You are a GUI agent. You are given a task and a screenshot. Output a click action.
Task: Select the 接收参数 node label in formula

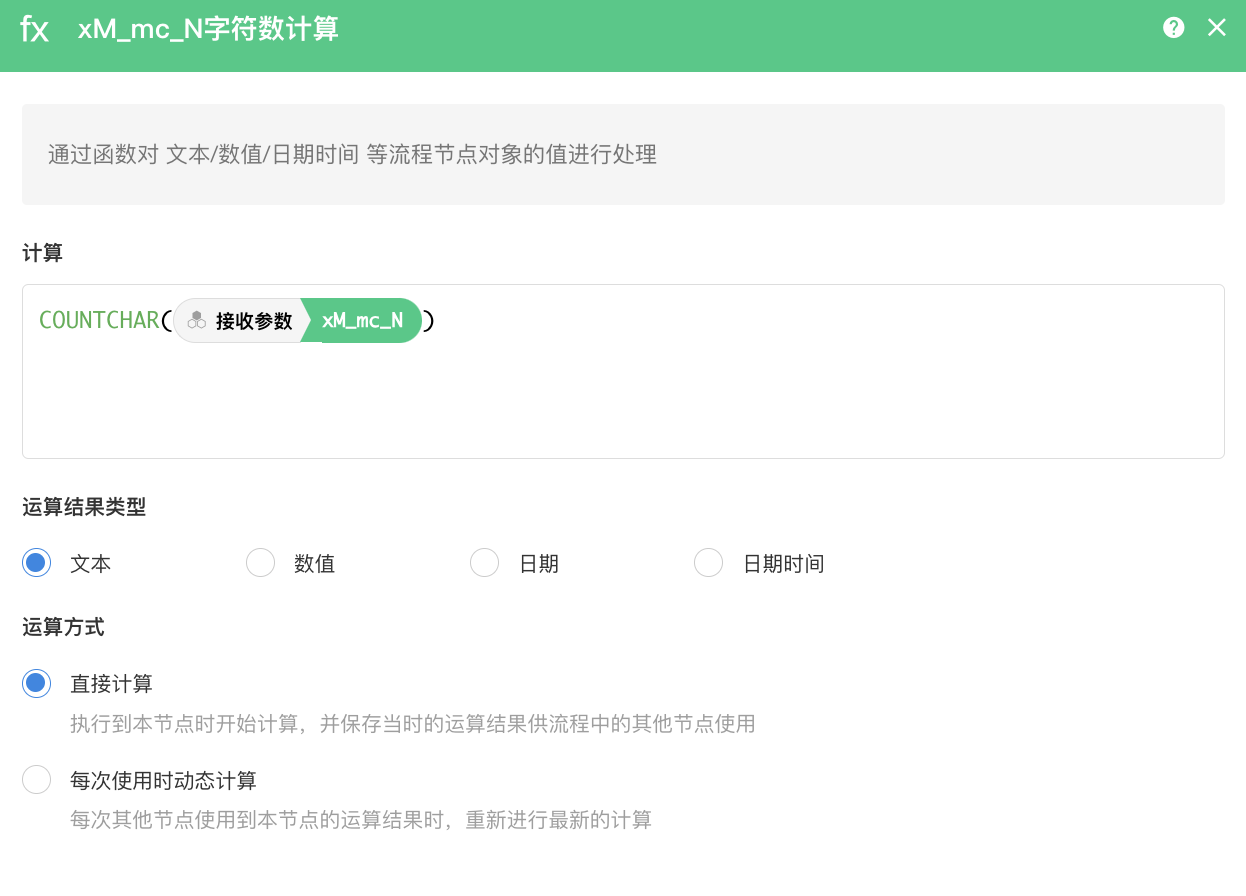pos(254,321)
